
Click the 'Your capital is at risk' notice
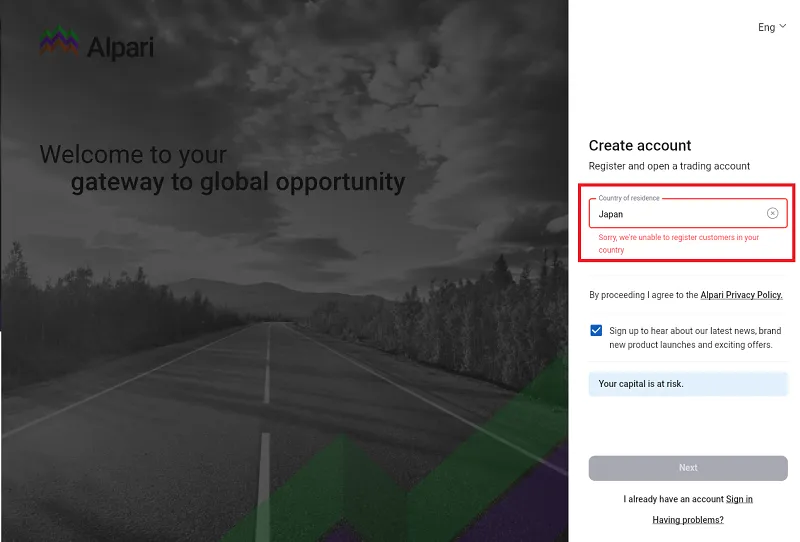[641, 383]
